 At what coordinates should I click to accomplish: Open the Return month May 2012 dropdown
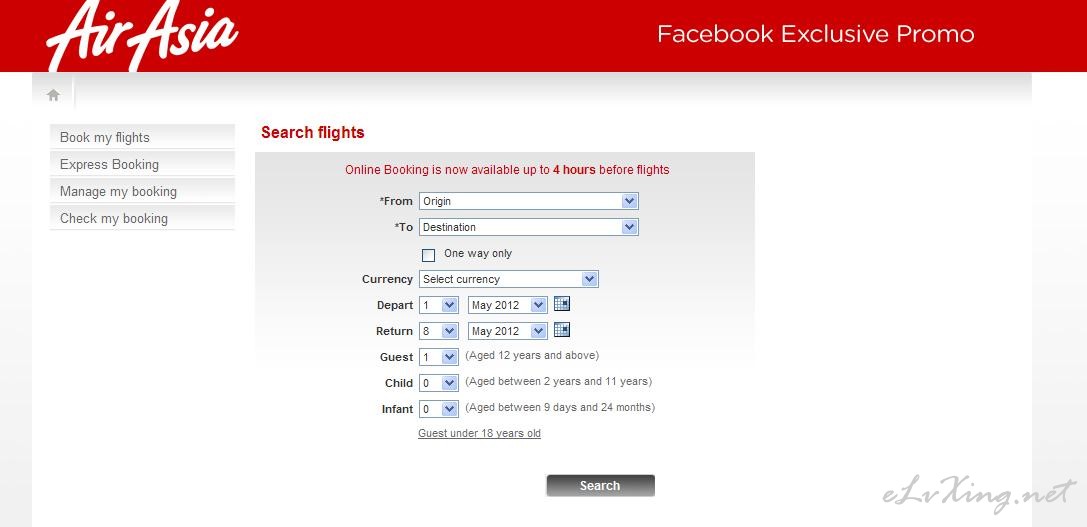pos(507,331)
